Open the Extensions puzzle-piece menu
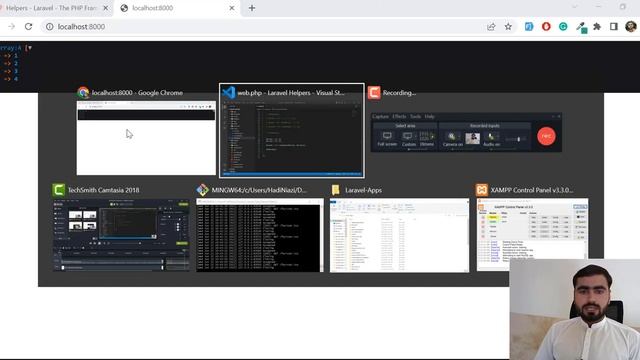640x360 pixels. 597,27
